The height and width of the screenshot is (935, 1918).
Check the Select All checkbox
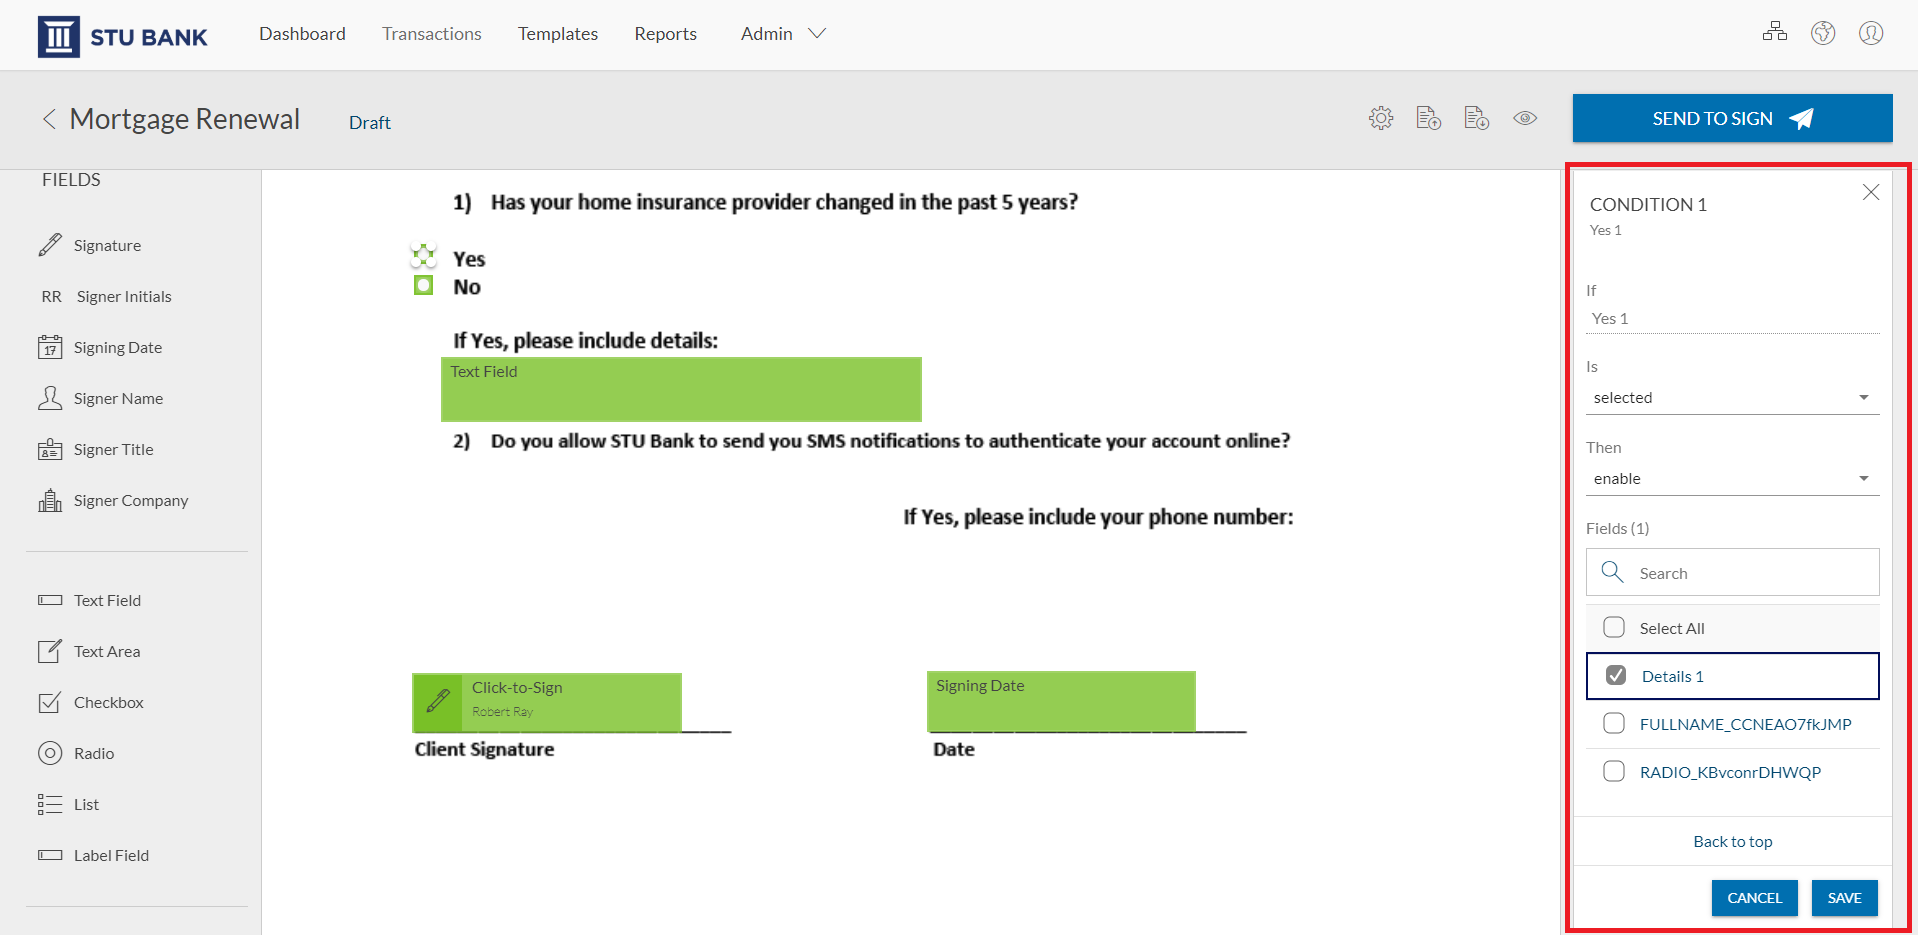[1614, 627]
